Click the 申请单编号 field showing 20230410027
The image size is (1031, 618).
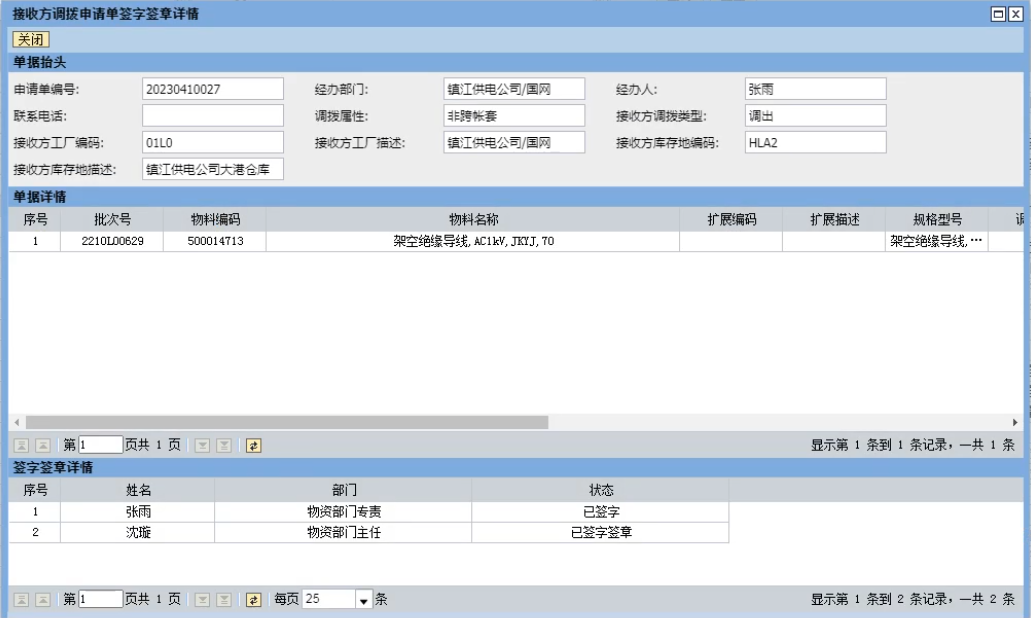click(213, 89)
